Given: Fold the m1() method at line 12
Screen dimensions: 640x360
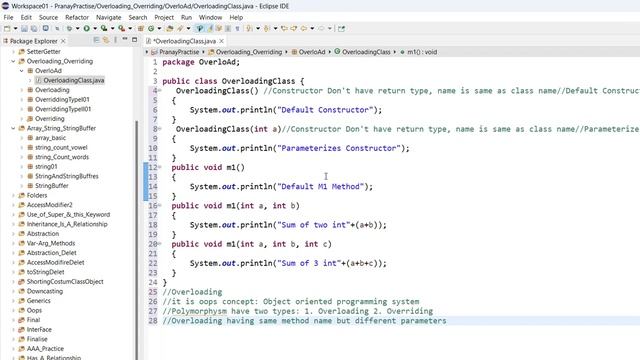Looking at the screenshot, I should tap(160, 167).
